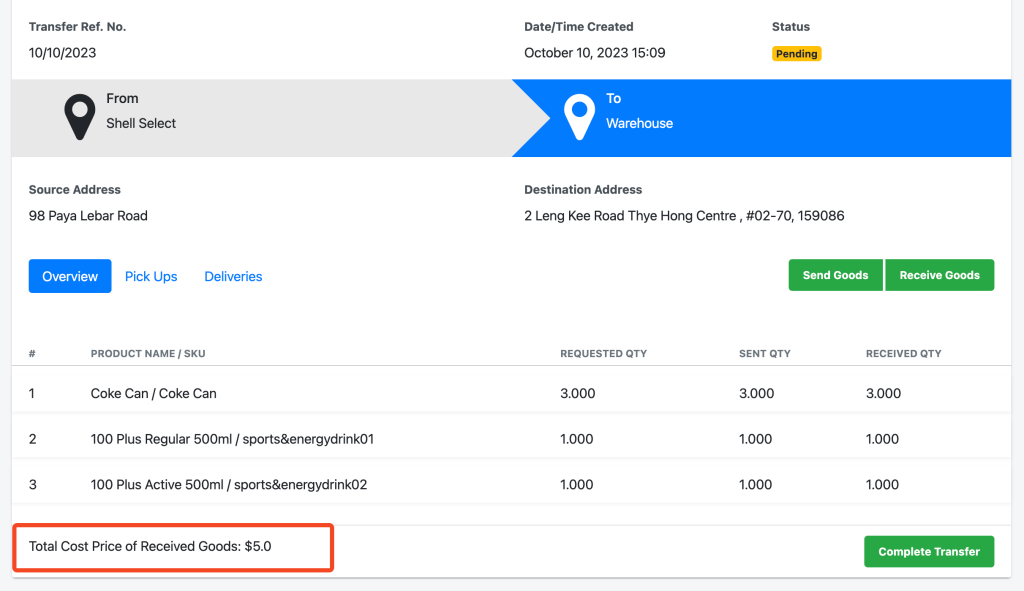Select the 100 Plus Regular 500ml row
Image resolution: width=1024 pixels, height=591 pixels.
click(232, 439)
